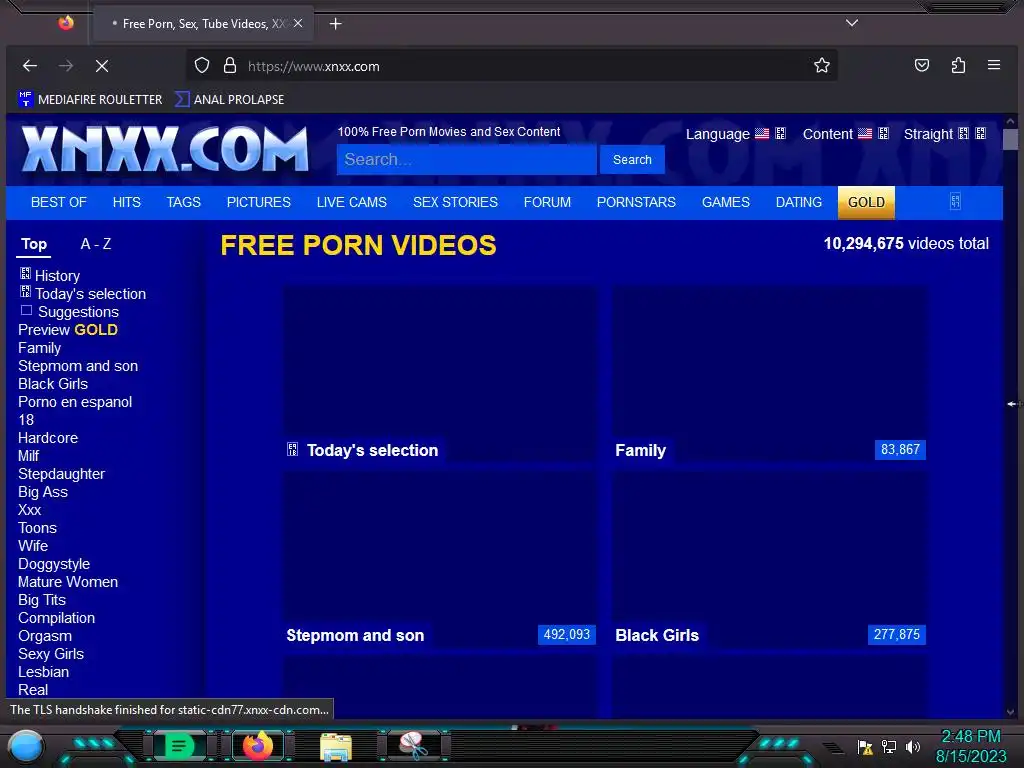
Task: Click the blue Search button
Action: (x=632, y=159)
